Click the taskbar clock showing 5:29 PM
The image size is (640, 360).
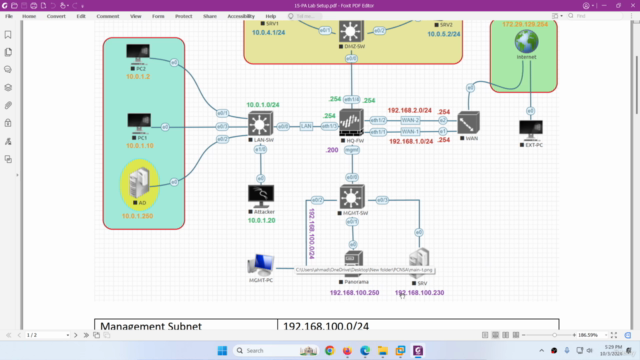click(x=611, y=350)
